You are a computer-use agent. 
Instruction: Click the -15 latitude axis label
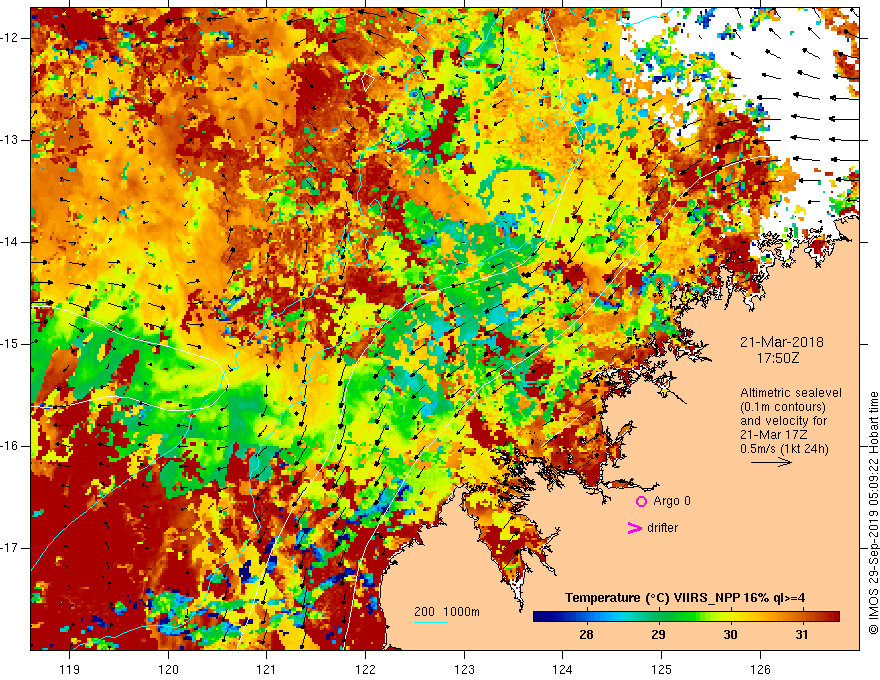coord(11,344)
